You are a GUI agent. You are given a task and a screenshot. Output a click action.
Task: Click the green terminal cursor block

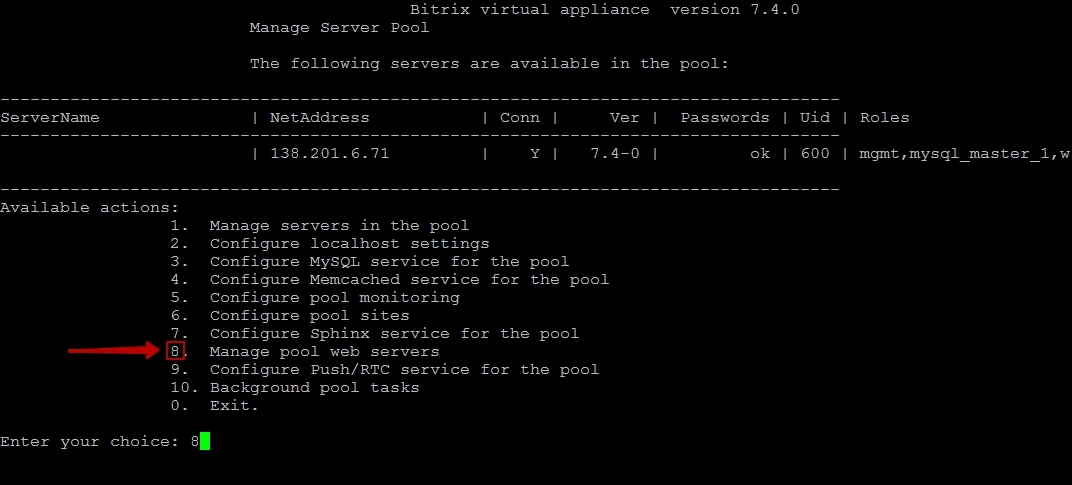tap(205, 441)
